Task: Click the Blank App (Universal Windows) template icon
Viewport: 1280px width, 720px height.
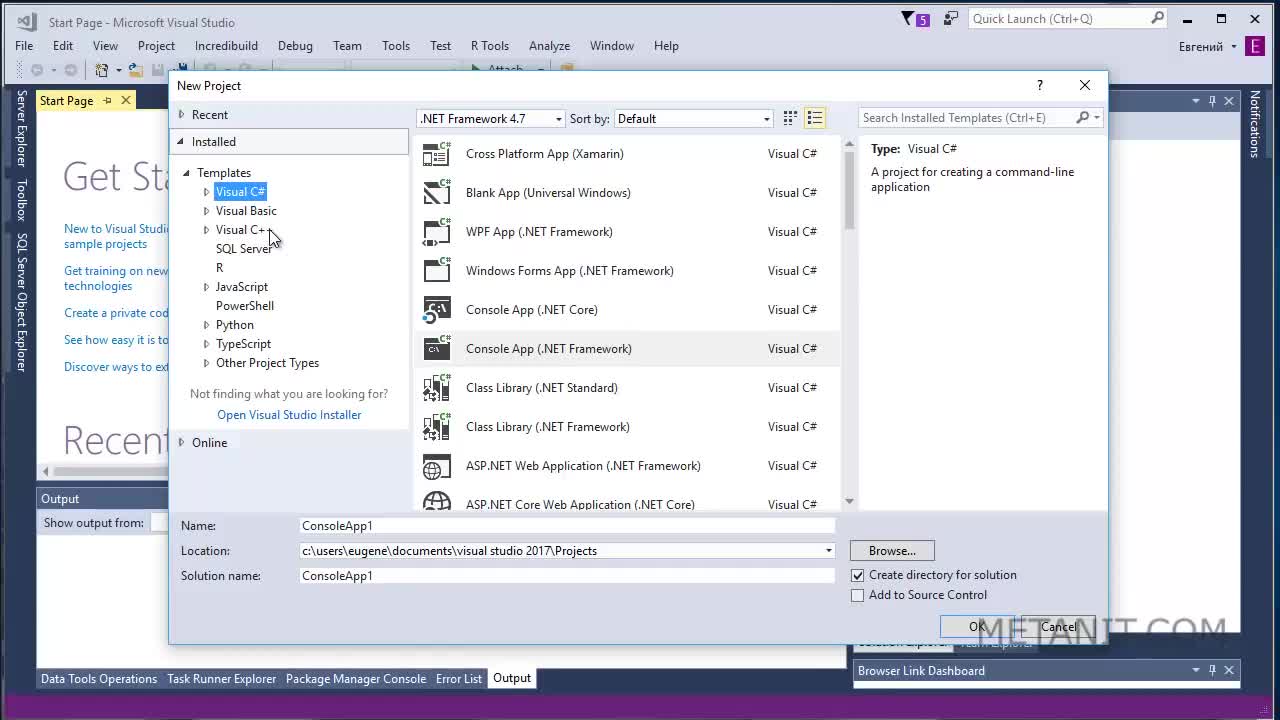Action: (437, 193)
